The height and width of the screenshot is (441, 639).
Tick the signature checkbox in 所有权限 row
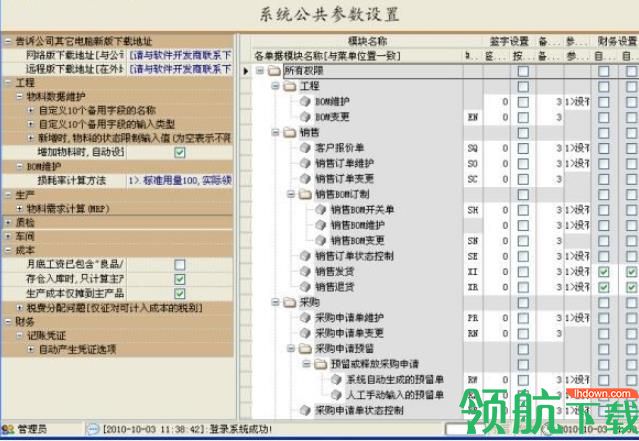pos(523,71)
